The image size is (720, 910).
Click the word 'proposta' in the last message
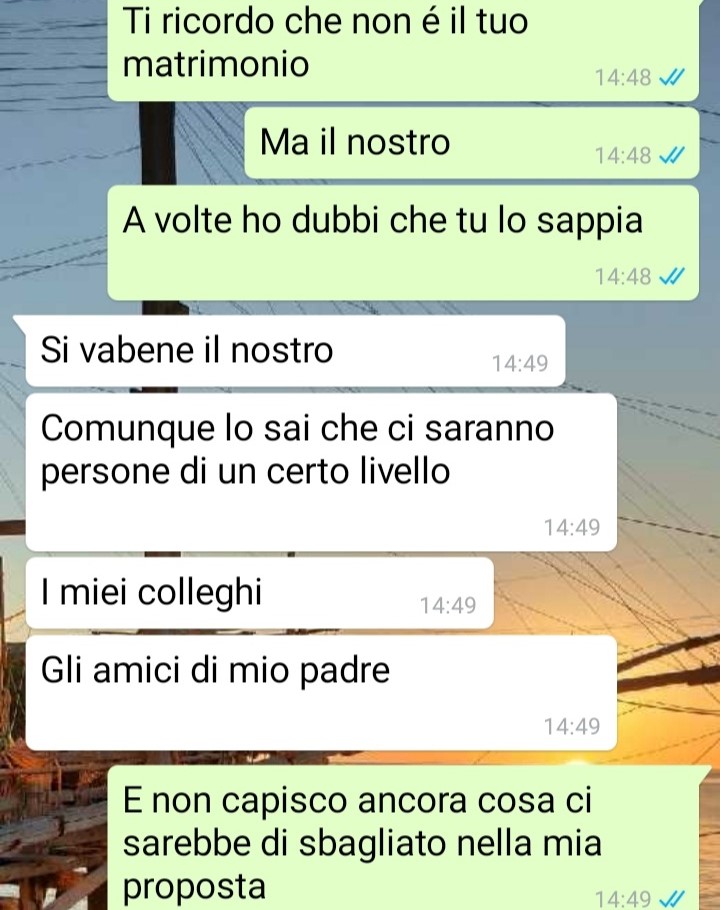click(x=194, y=887)
